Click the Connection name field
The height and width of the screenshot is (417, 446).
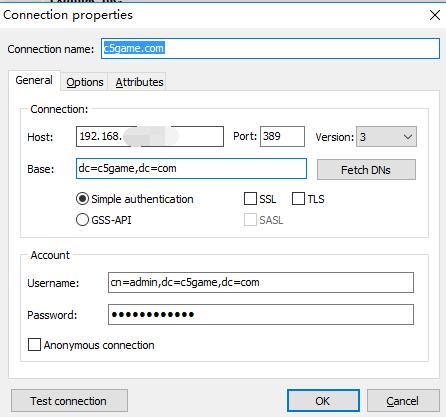pos(270,49)
